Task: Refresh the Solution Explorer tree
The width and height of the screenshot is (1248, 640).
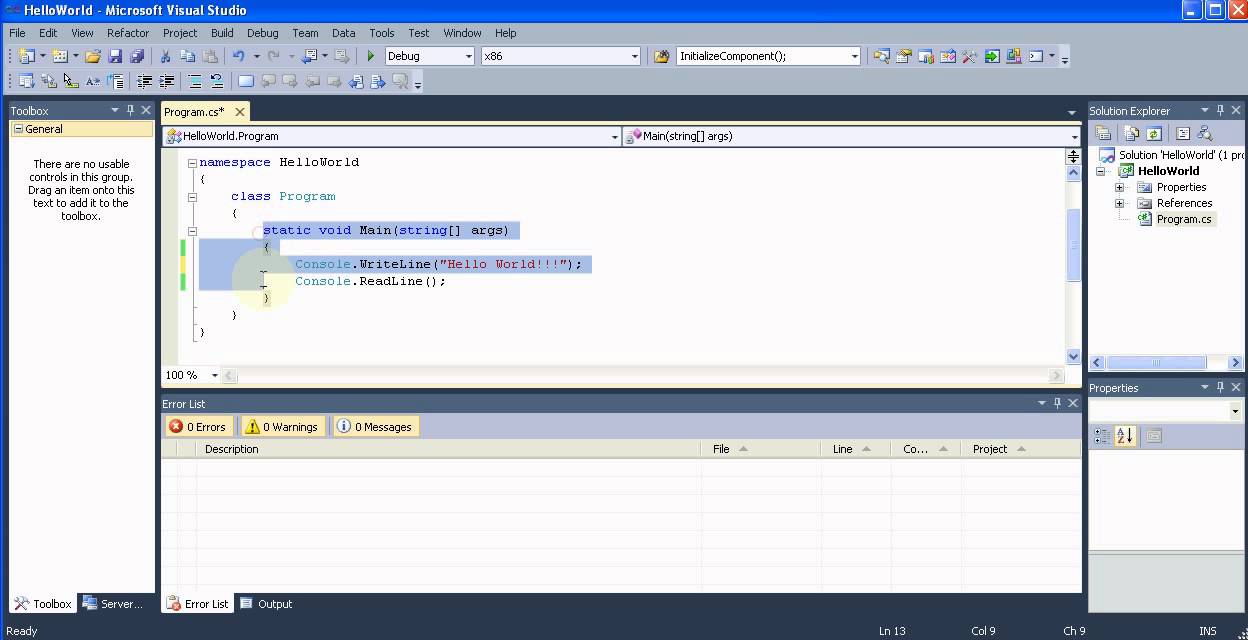Action: 1154,133
